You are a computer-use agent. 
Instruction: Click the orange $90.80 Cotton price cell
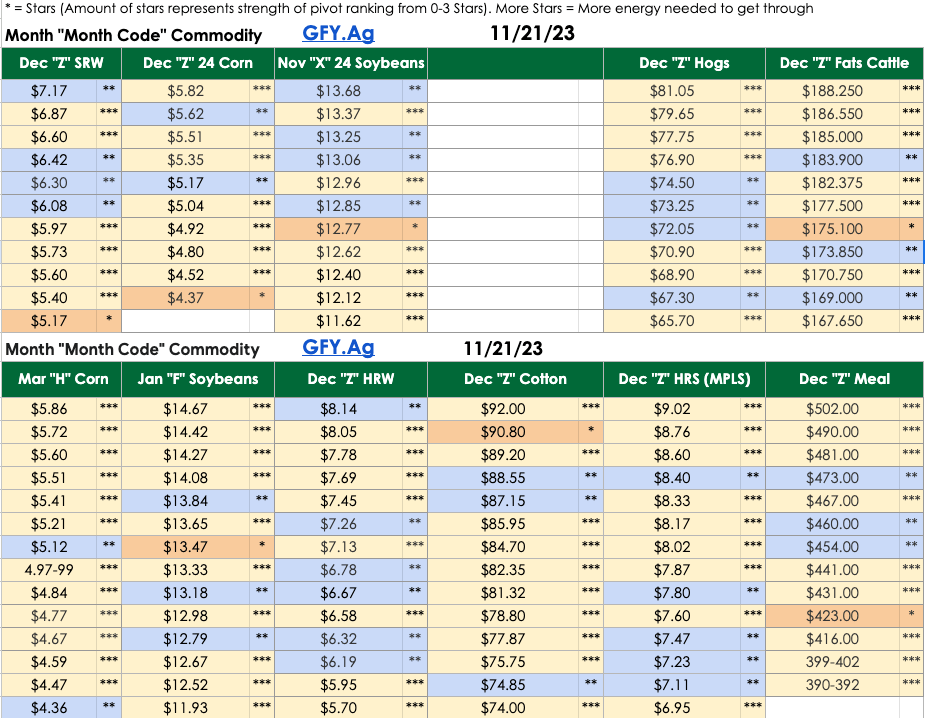(x=503, y=432)
